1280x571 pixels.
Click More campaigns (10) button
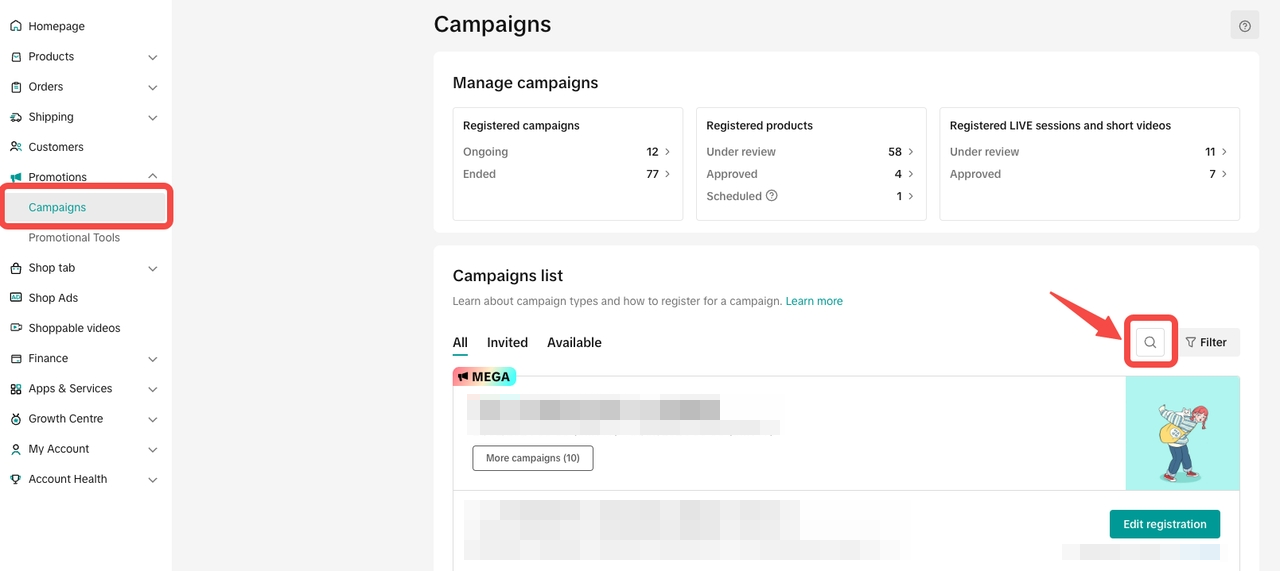(x=532, y=458)
